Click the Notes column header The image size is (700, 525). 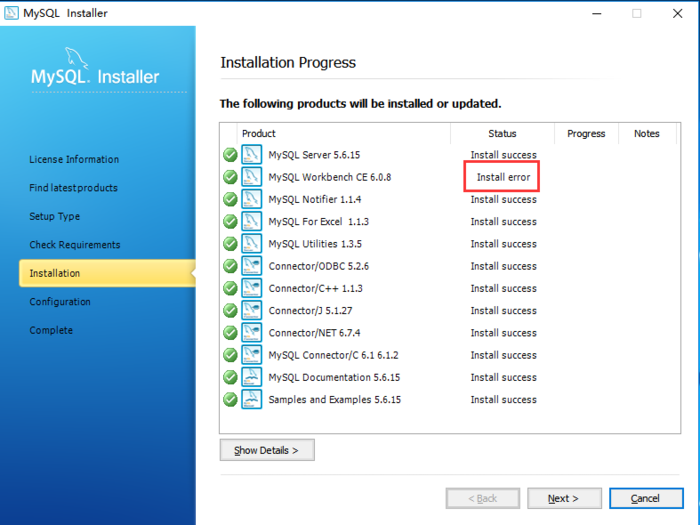tap(647, 133)
